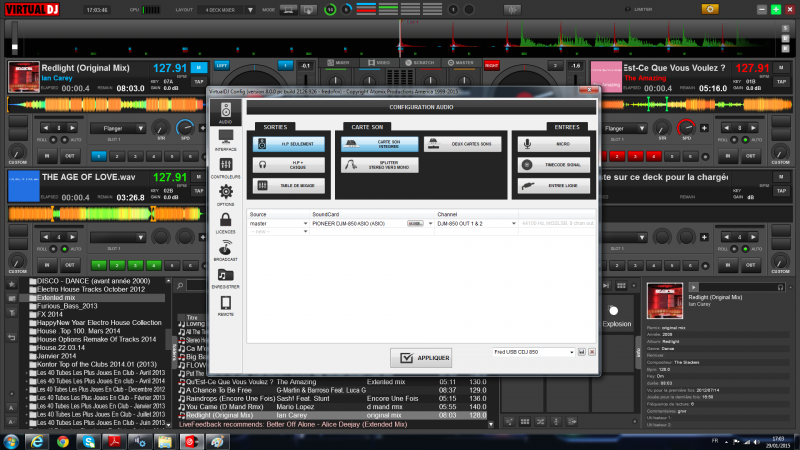Open the Licences padlock section
The width and height of the screenshot is (800, 450).
pos(225,222)
